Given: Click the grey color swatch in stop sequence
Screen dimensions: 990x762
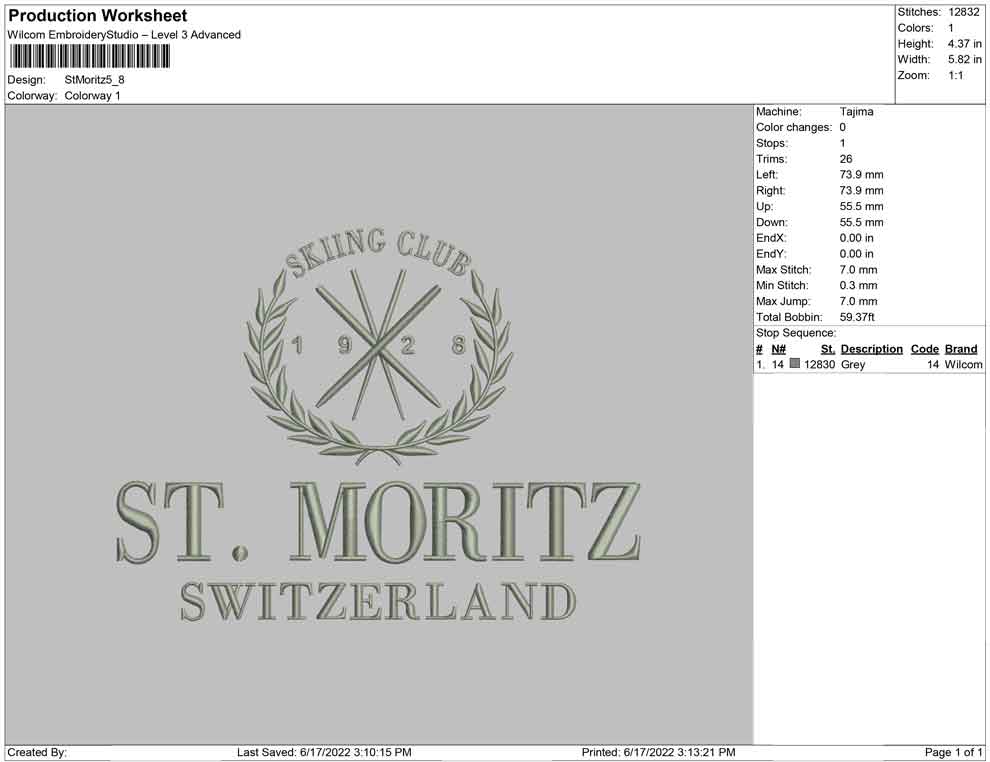Looking at the screenshot, I should coord(795,364).
